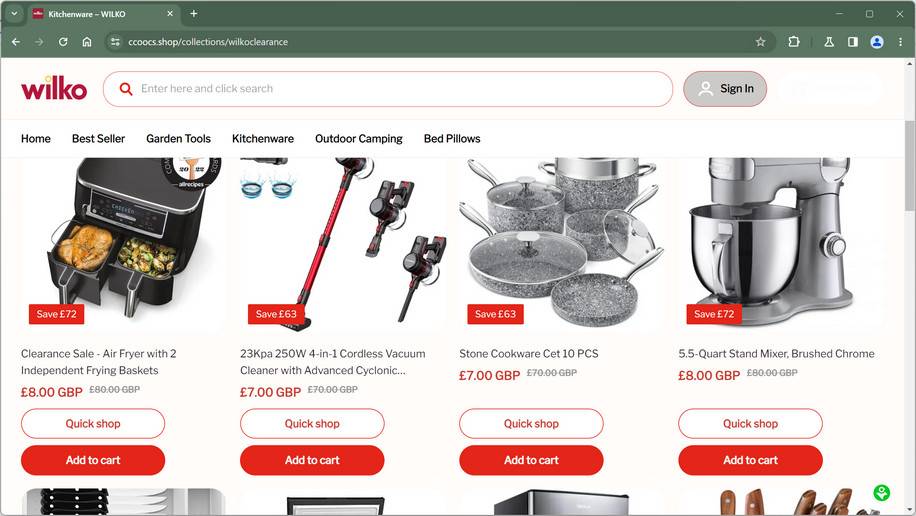Go to the browser home page icon
The image size is (916, 516).
click(86, 42)
